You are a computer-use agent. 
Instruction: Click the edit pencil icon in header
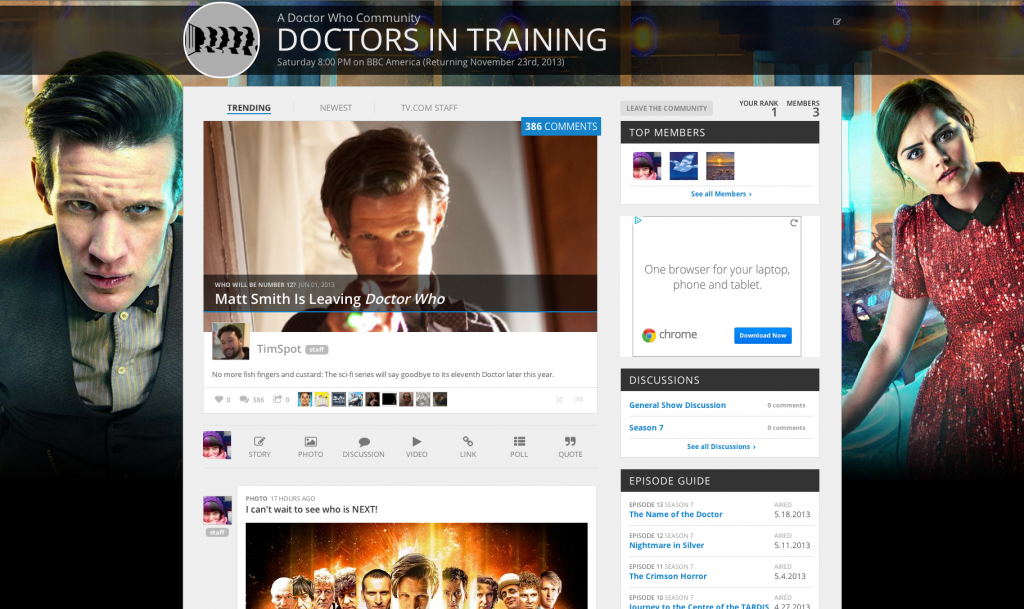[x=837, y=22]
